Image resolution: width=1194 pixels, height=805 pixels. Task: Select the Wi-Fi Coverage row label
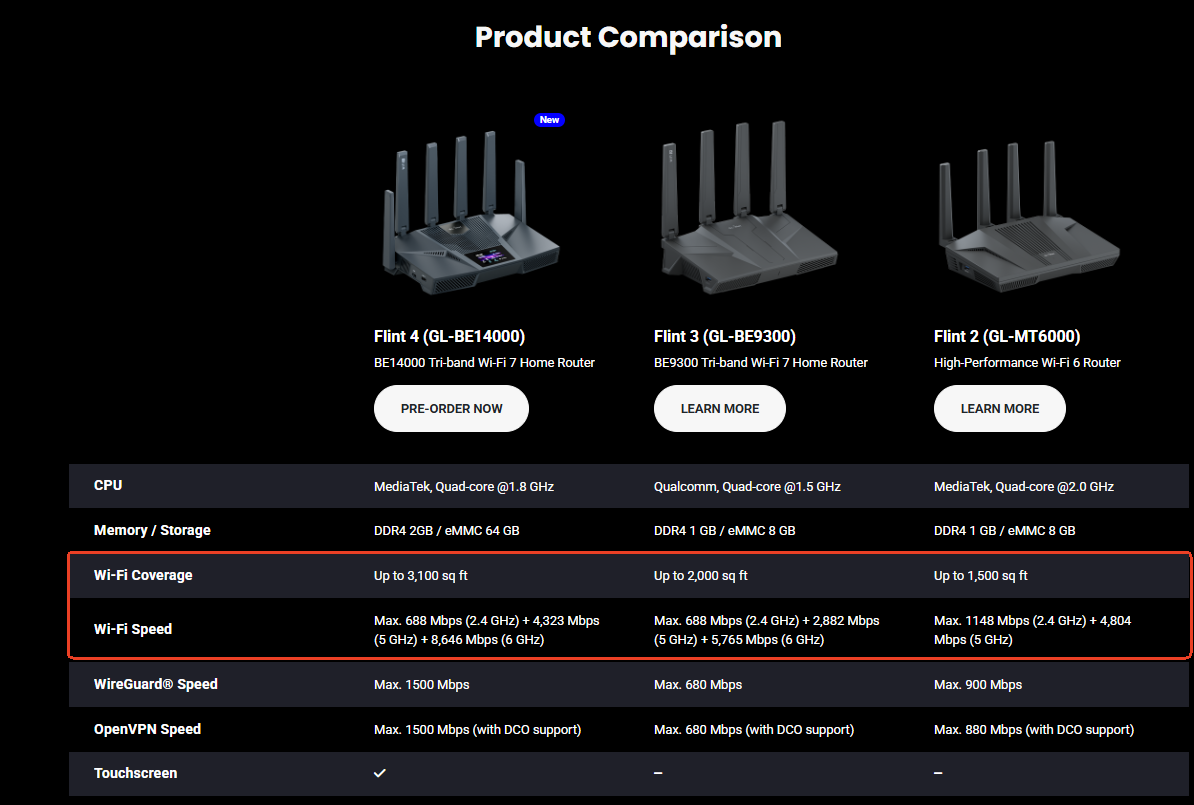pos(143,575)
